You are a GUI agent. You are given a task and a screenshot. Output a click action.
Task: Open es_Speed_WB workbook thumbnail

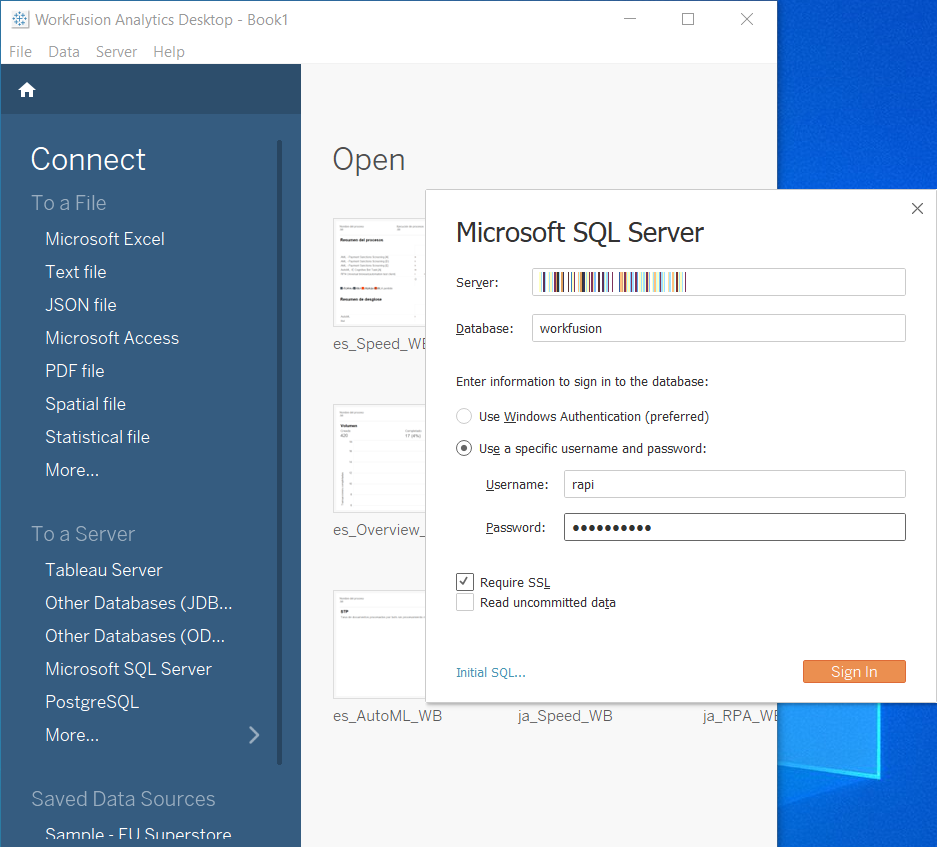pos(379,273)
